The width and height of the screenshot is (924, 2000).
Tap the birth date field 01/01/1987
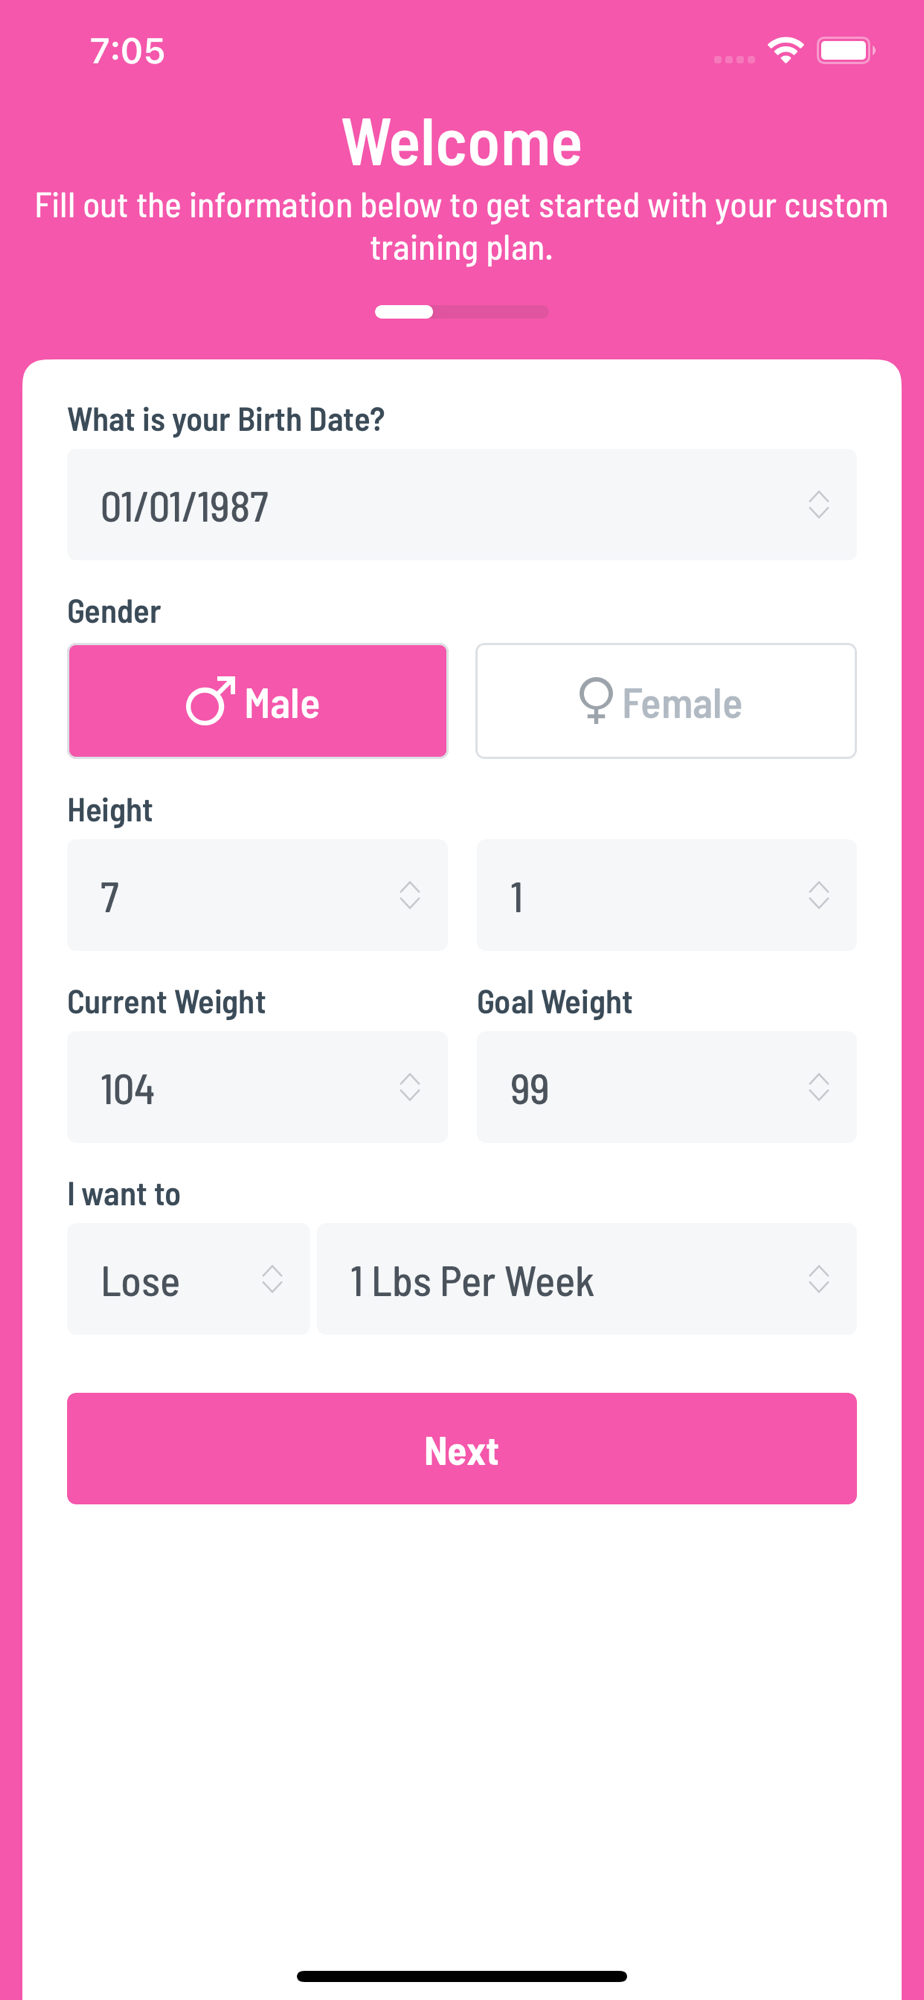tap(462, 505)
